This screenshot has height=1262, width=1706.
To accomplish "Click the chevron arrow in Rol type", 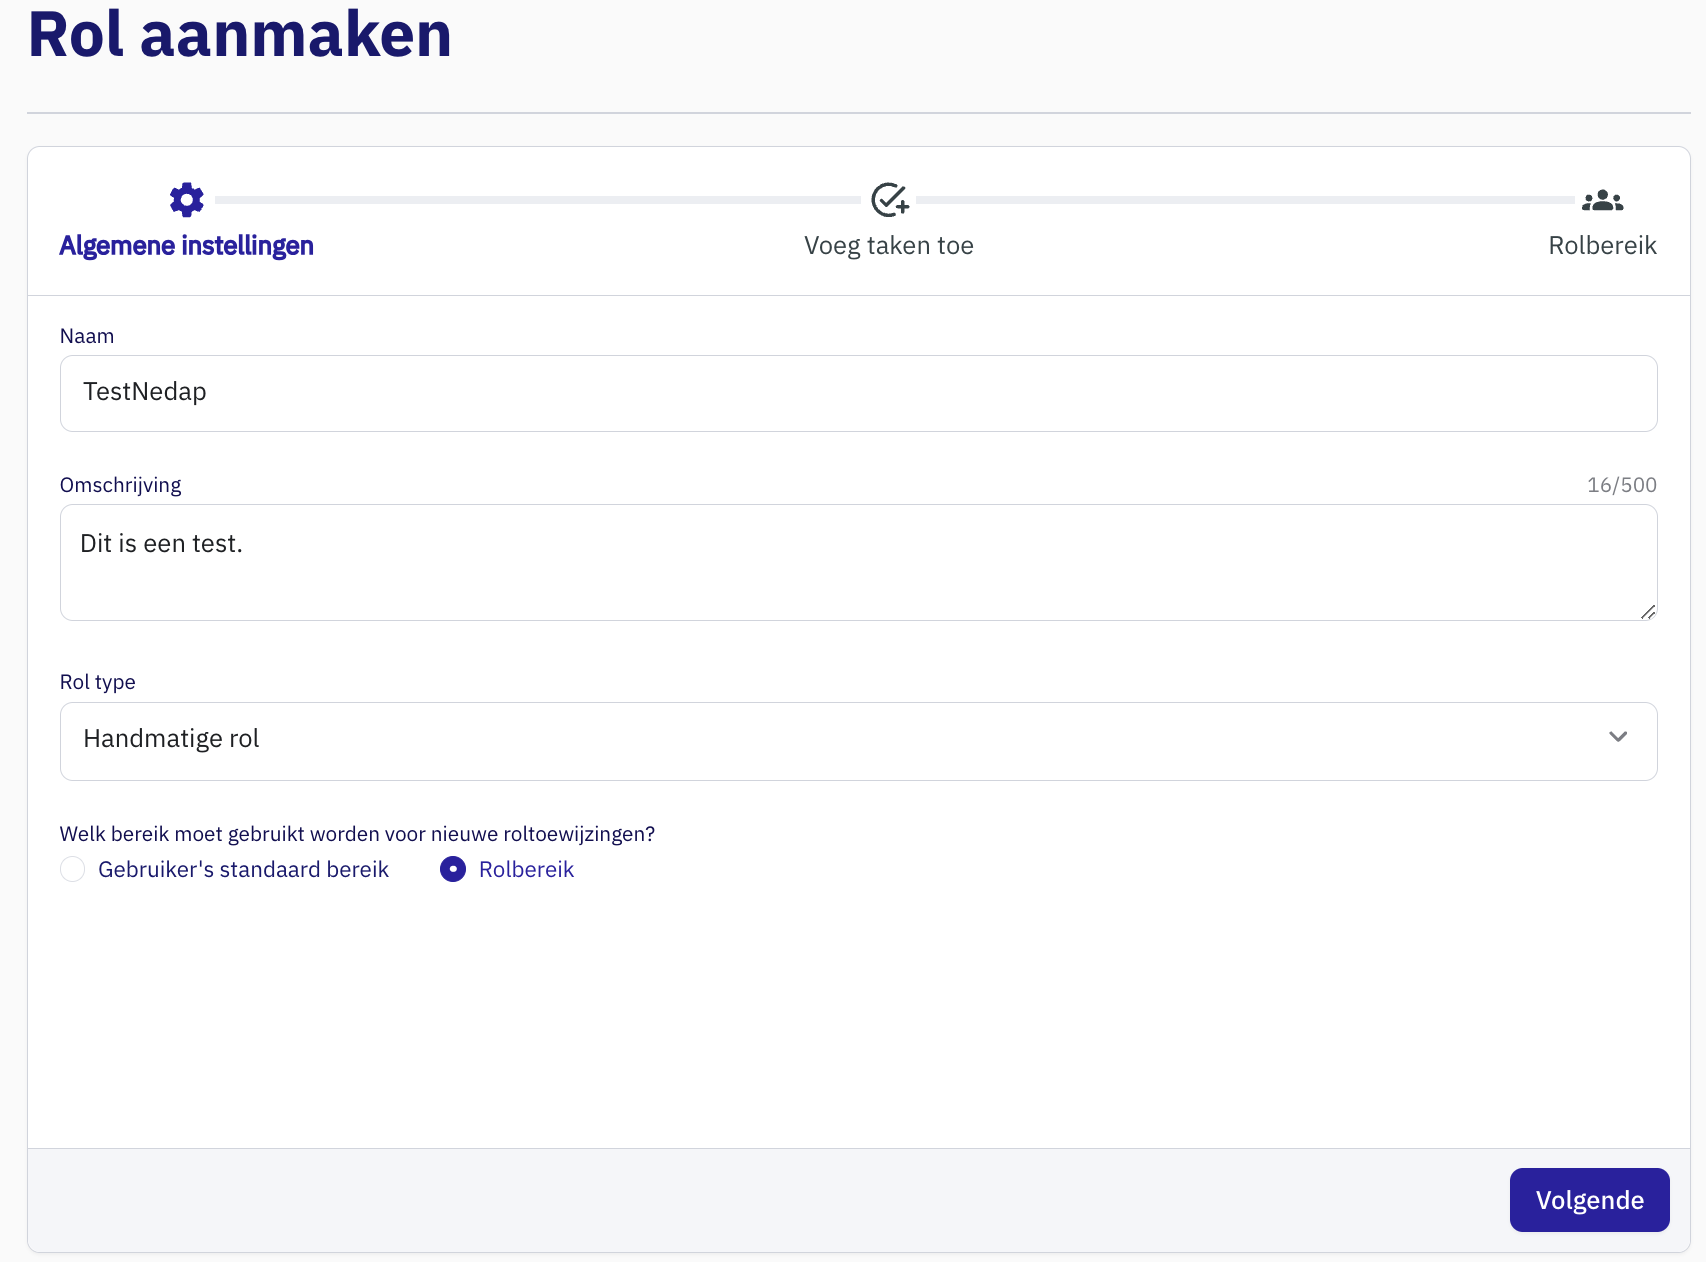I will click(x=1618, y=737).
